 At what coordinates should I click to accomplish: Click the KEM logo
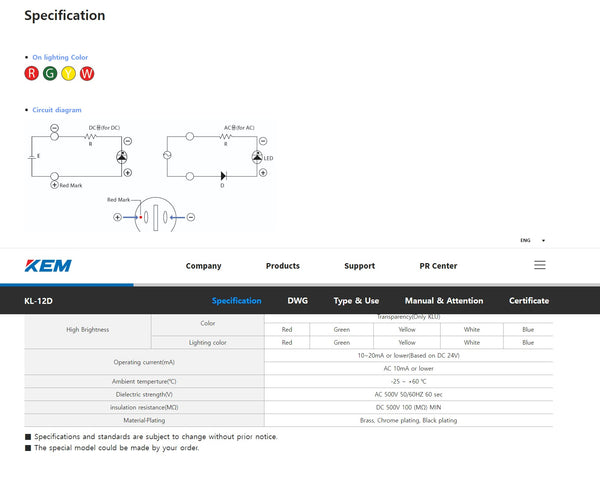click(48, 266)
